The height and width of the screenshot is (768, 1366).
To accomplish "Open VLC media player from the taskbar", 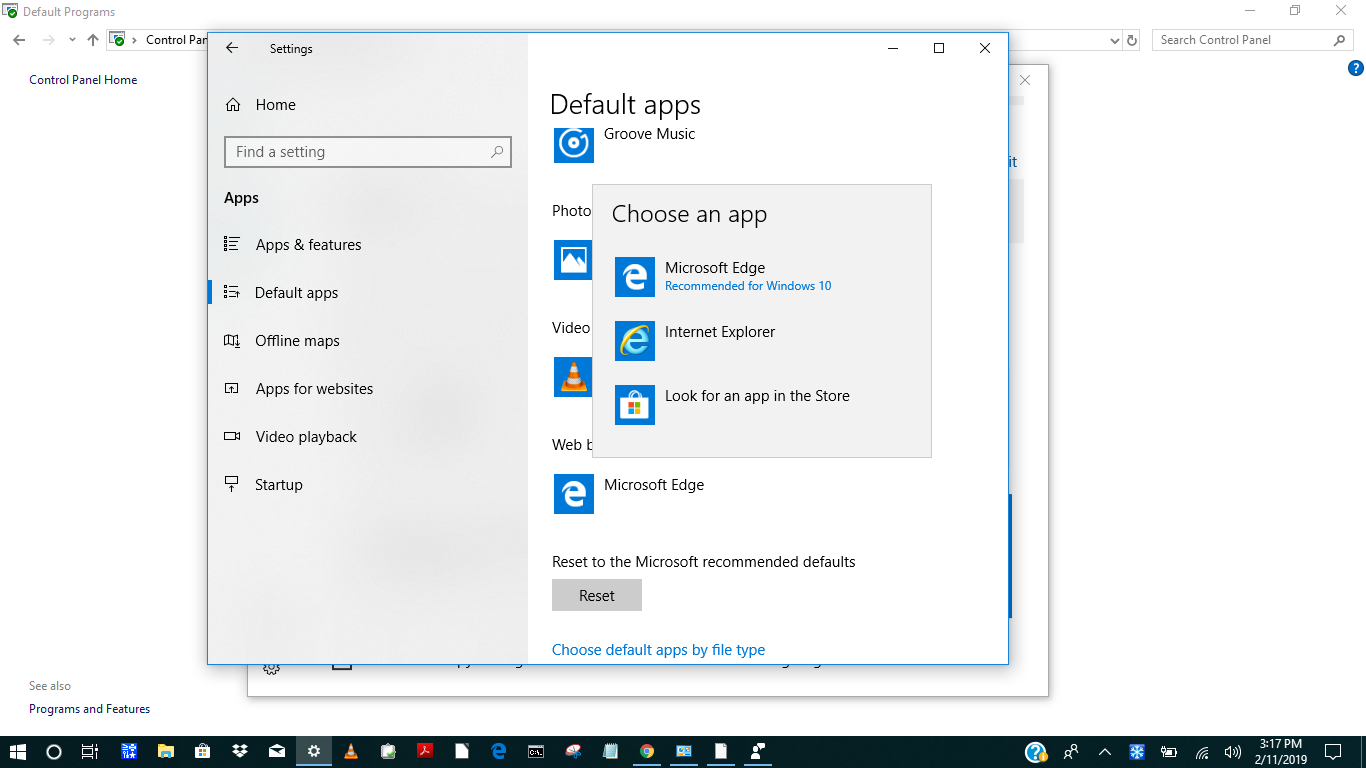I will pos(351,751).
